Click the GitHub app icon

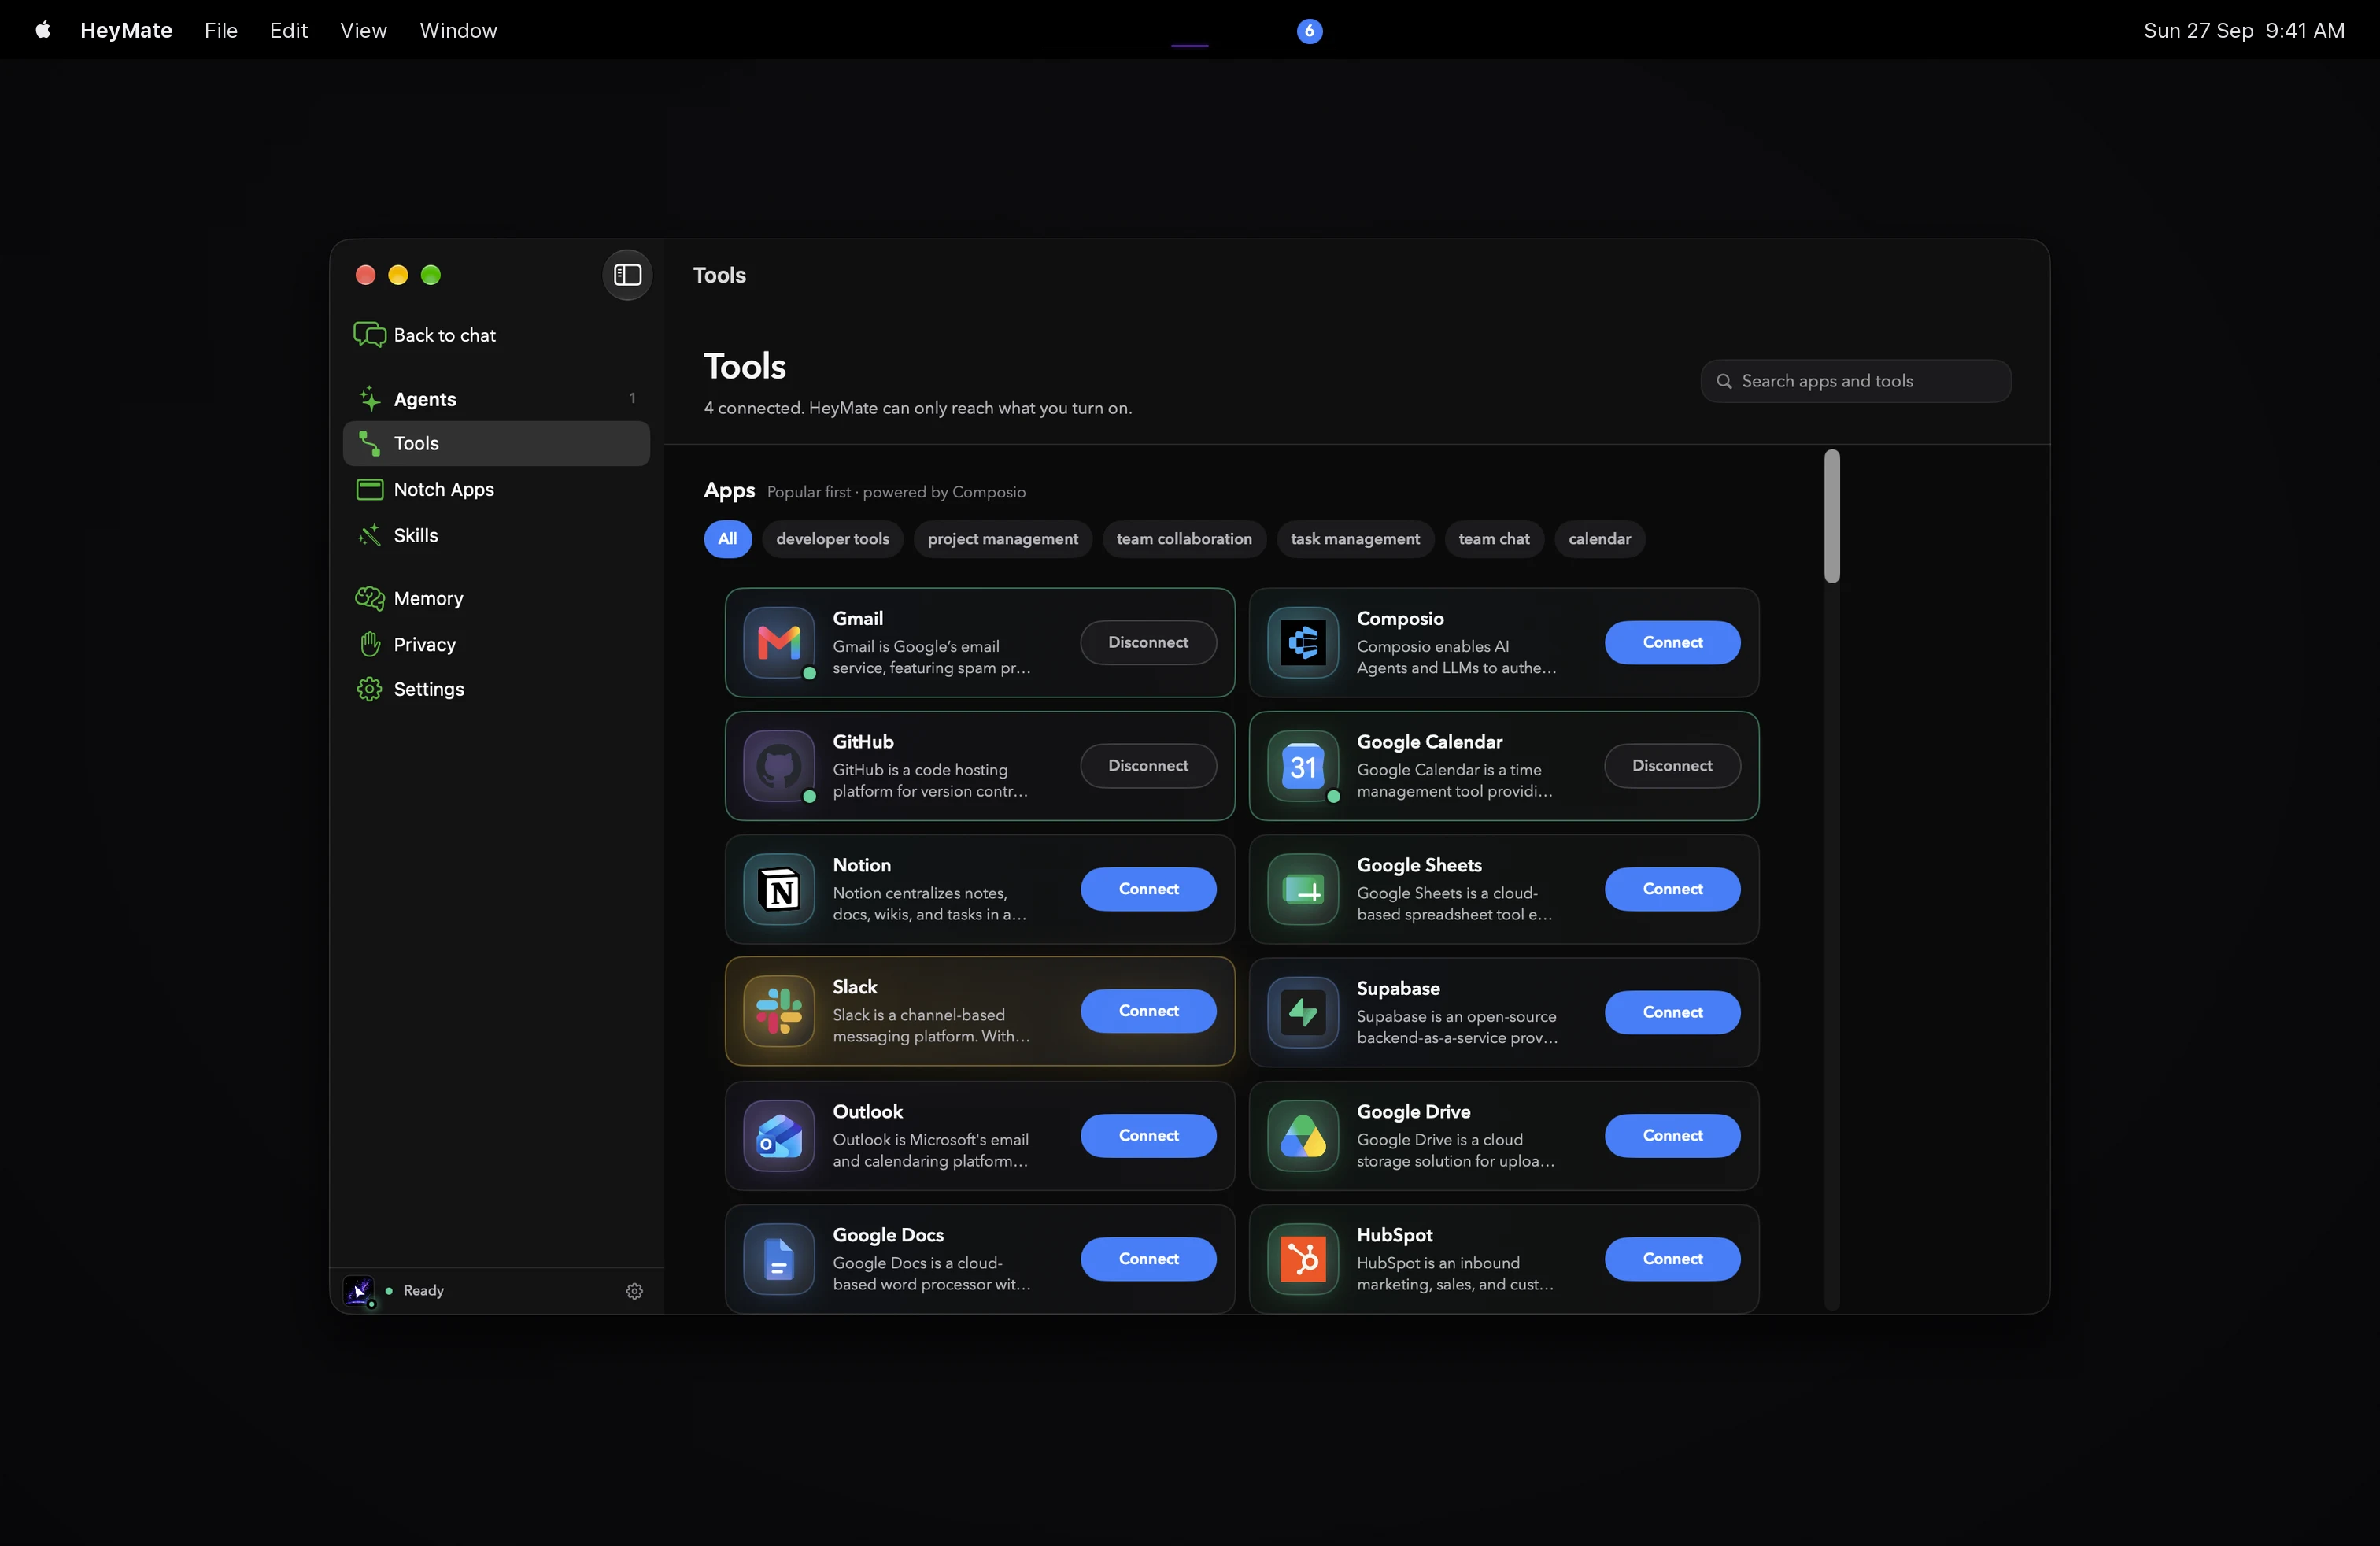[x=779, y=766]
